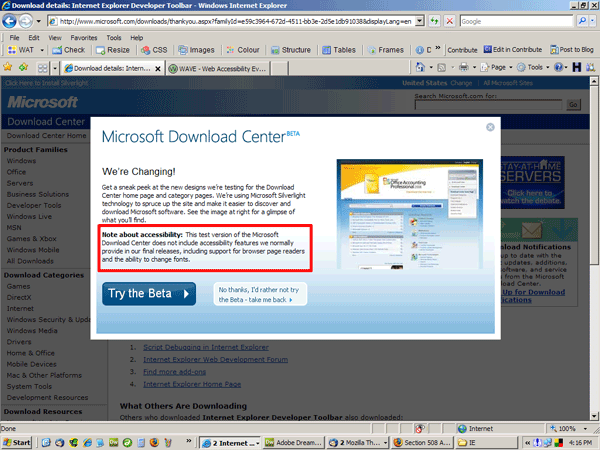This screenshot has height=450, width=600.
Task: Open the Favorites menu
Action: (x=83, y=38)
